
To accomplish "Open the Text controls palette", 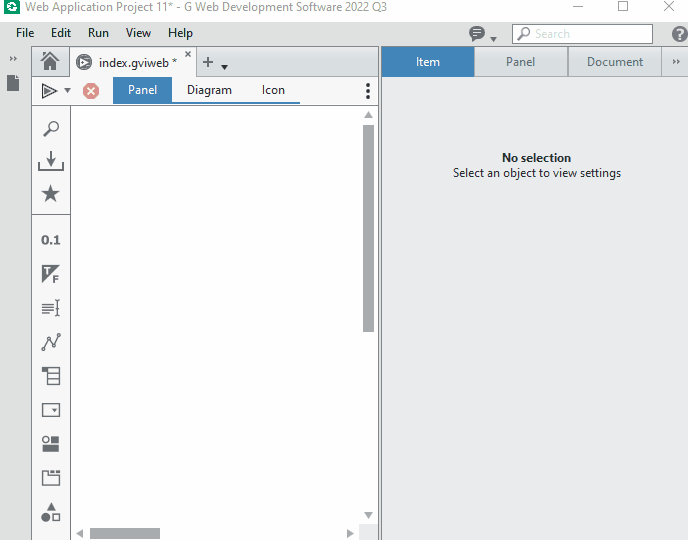I will pos(50,308).
